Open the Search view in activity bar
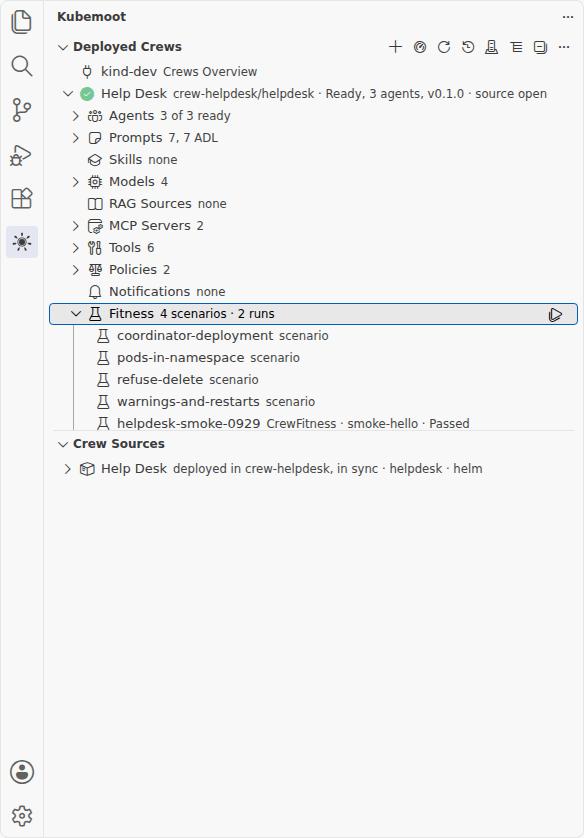The height and width of the screenshot is (838, 584). click(21, 66)
